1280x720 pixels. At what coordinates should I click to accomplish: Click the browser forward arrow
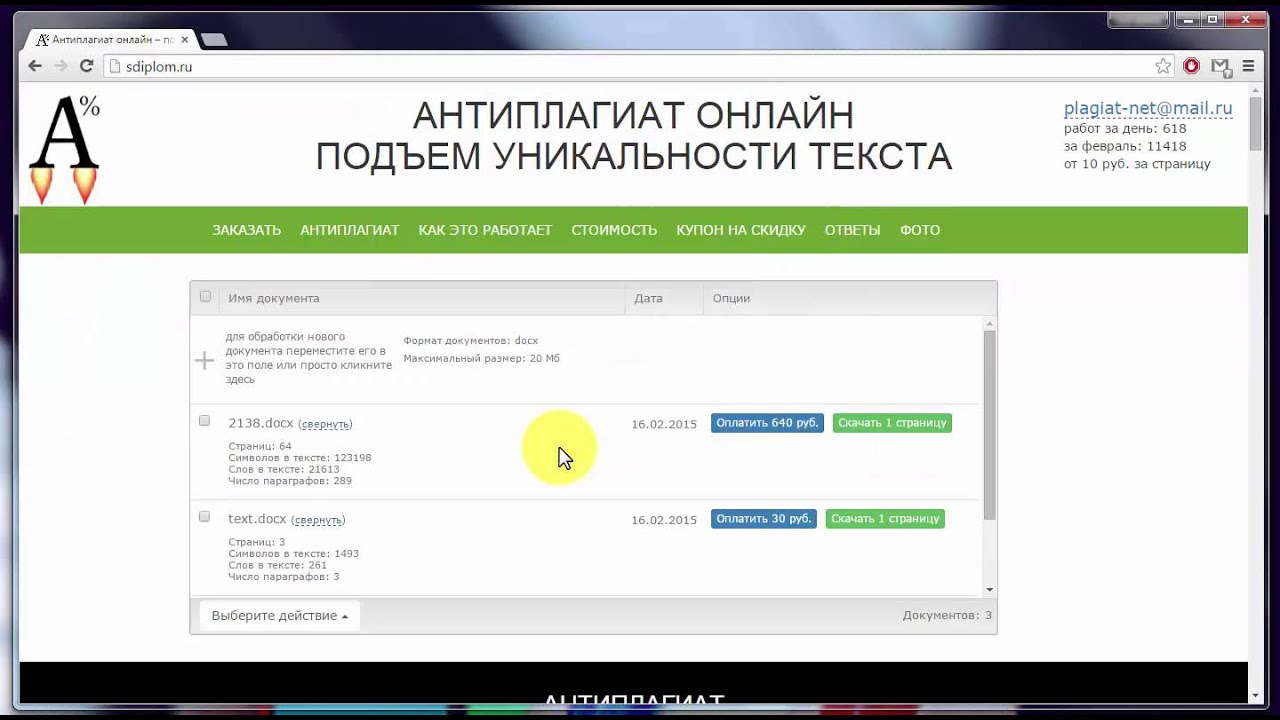click(x=61, y=66)
